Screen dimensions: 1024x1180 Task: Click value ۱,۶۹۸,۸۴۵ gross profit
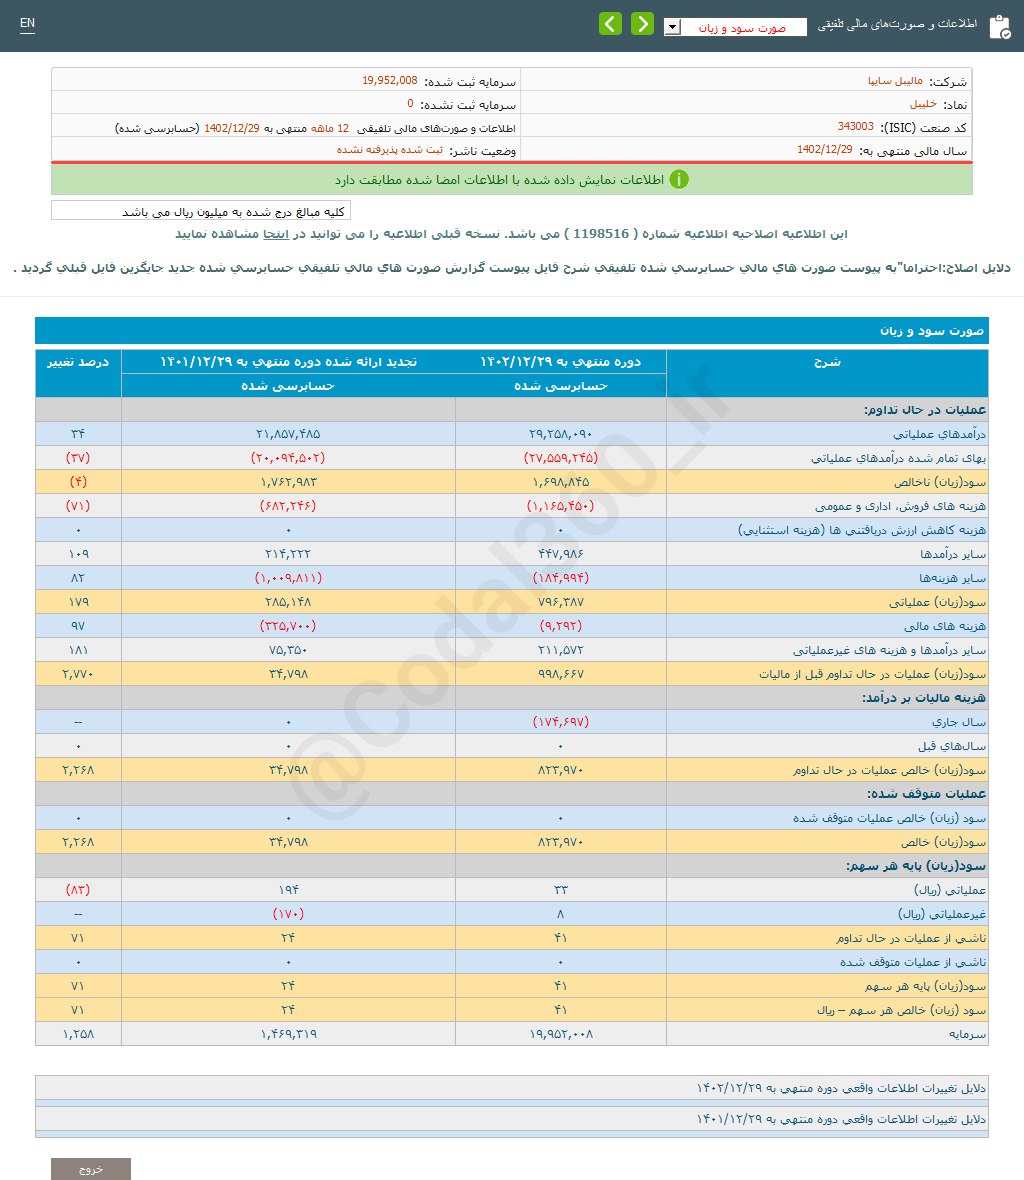pos(561,482)
